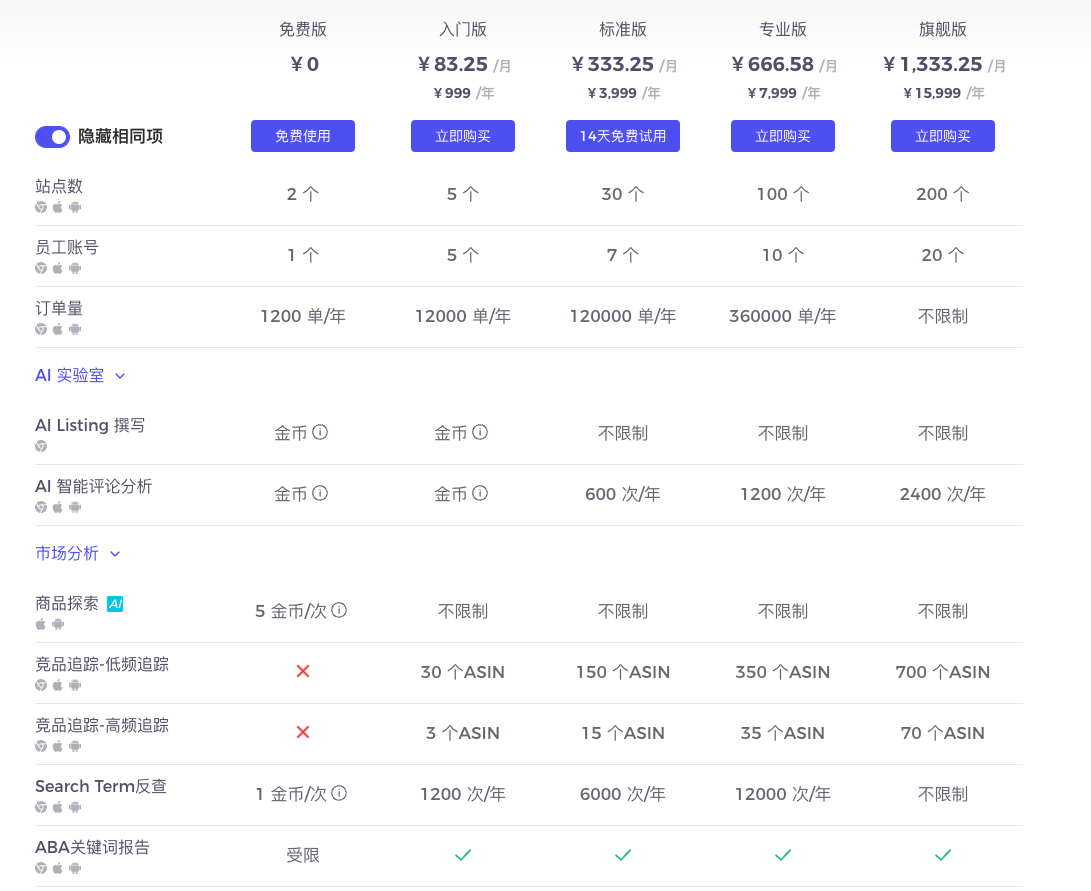This screenshot has height=891, width=1091.
Task: Click the ABA关键词报告 checkmark under 旗舰版
Action: (x=943, y=855)
